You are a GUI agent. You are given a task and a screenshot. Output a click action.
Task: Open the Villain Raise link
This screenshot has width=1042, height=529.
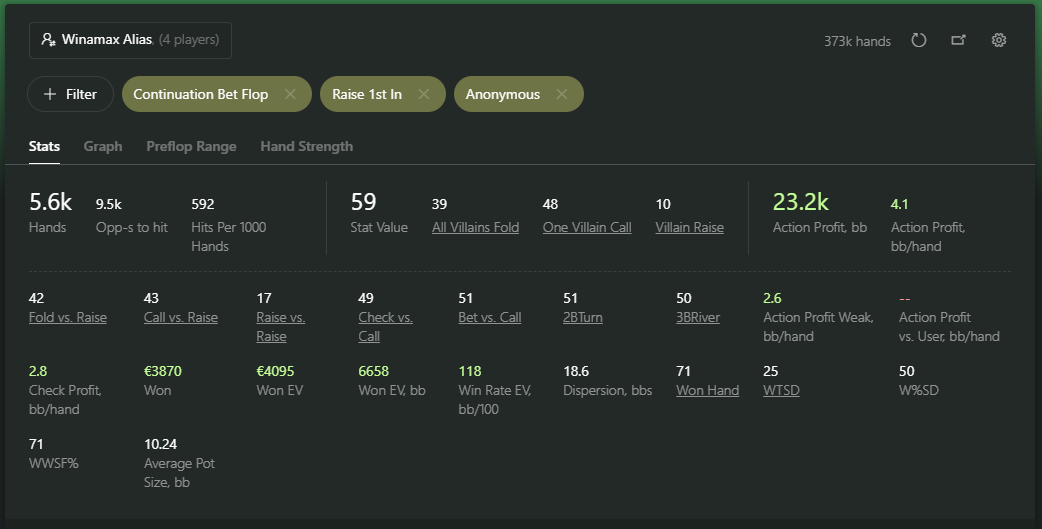[689, 227]
